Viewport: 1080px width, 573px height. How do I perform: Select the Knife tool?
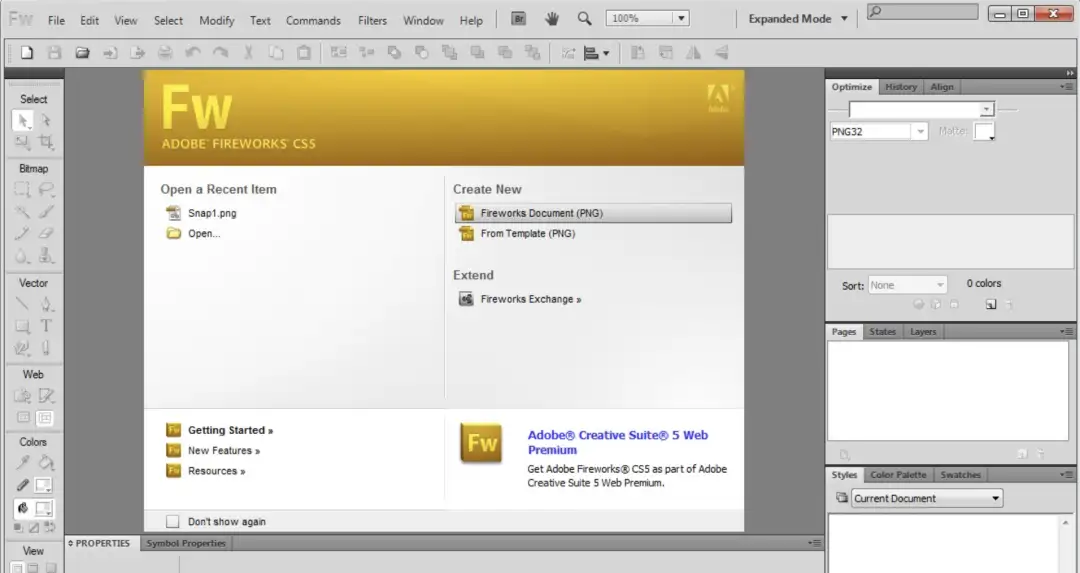tap(45, 348)
